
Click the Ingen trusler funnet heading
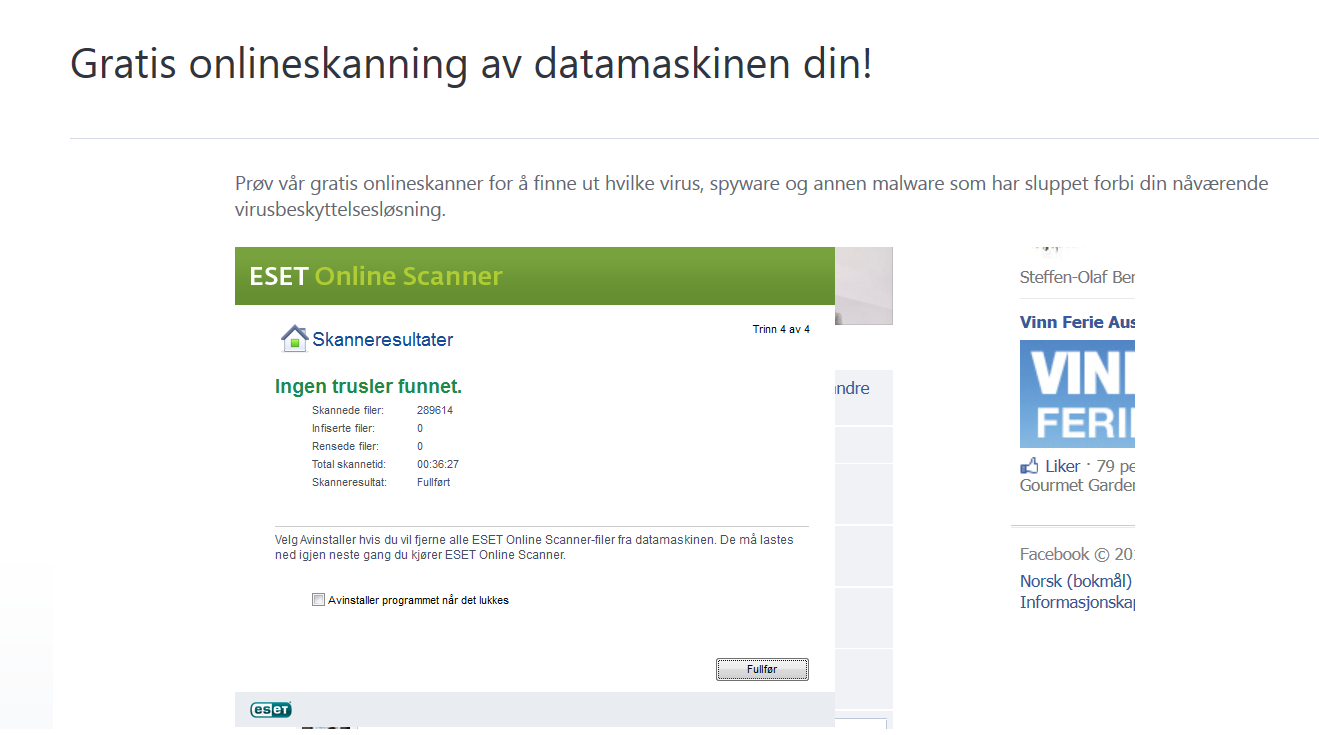(368, 387)
